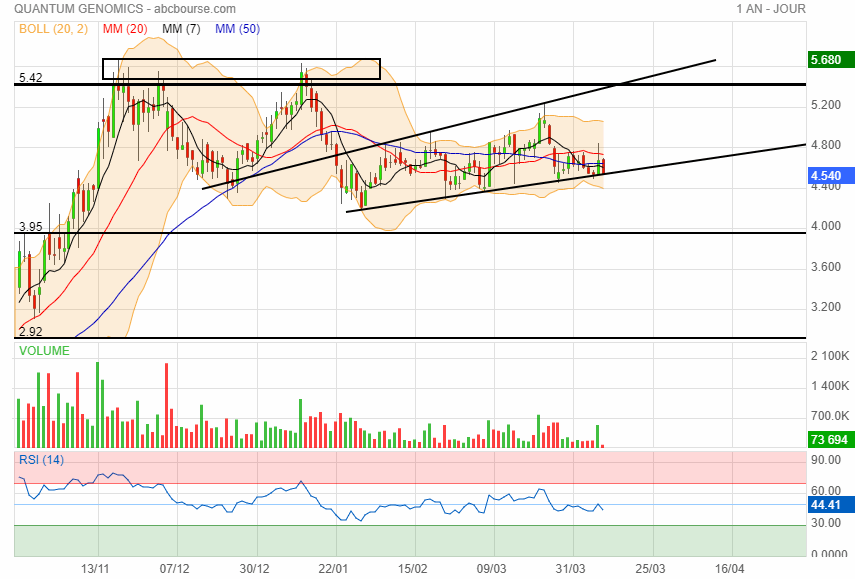855x579 pixels.
Task: Click the 30/12 date axis label
Action: click(x=254, y=569)
